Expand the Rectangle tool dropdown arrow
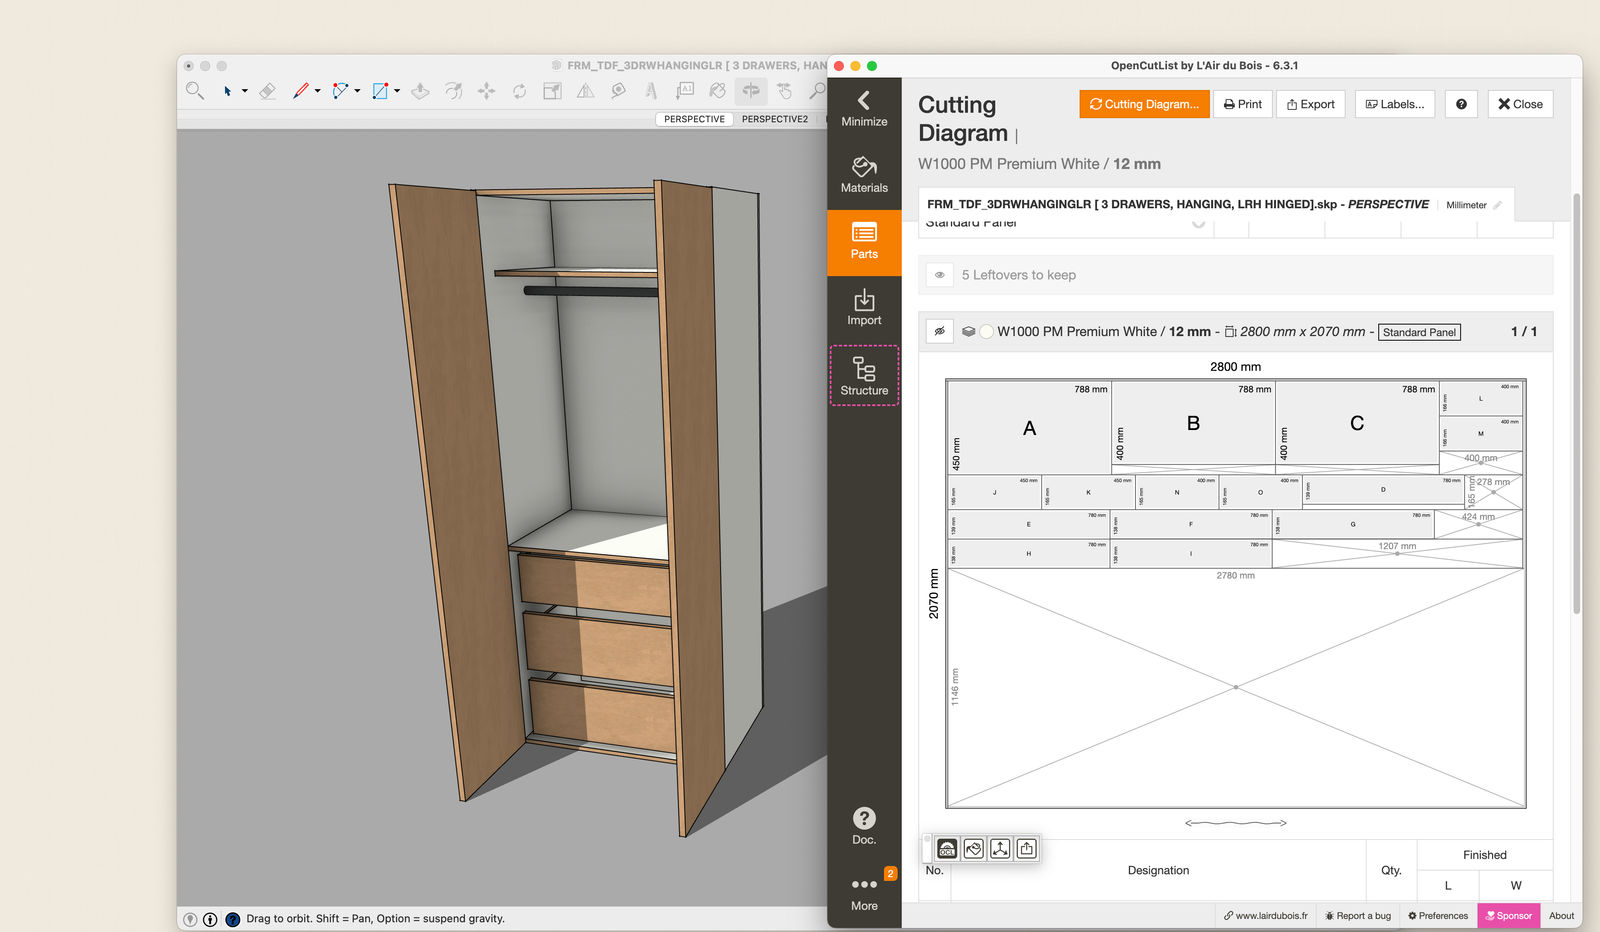 [x=397, y=91]
